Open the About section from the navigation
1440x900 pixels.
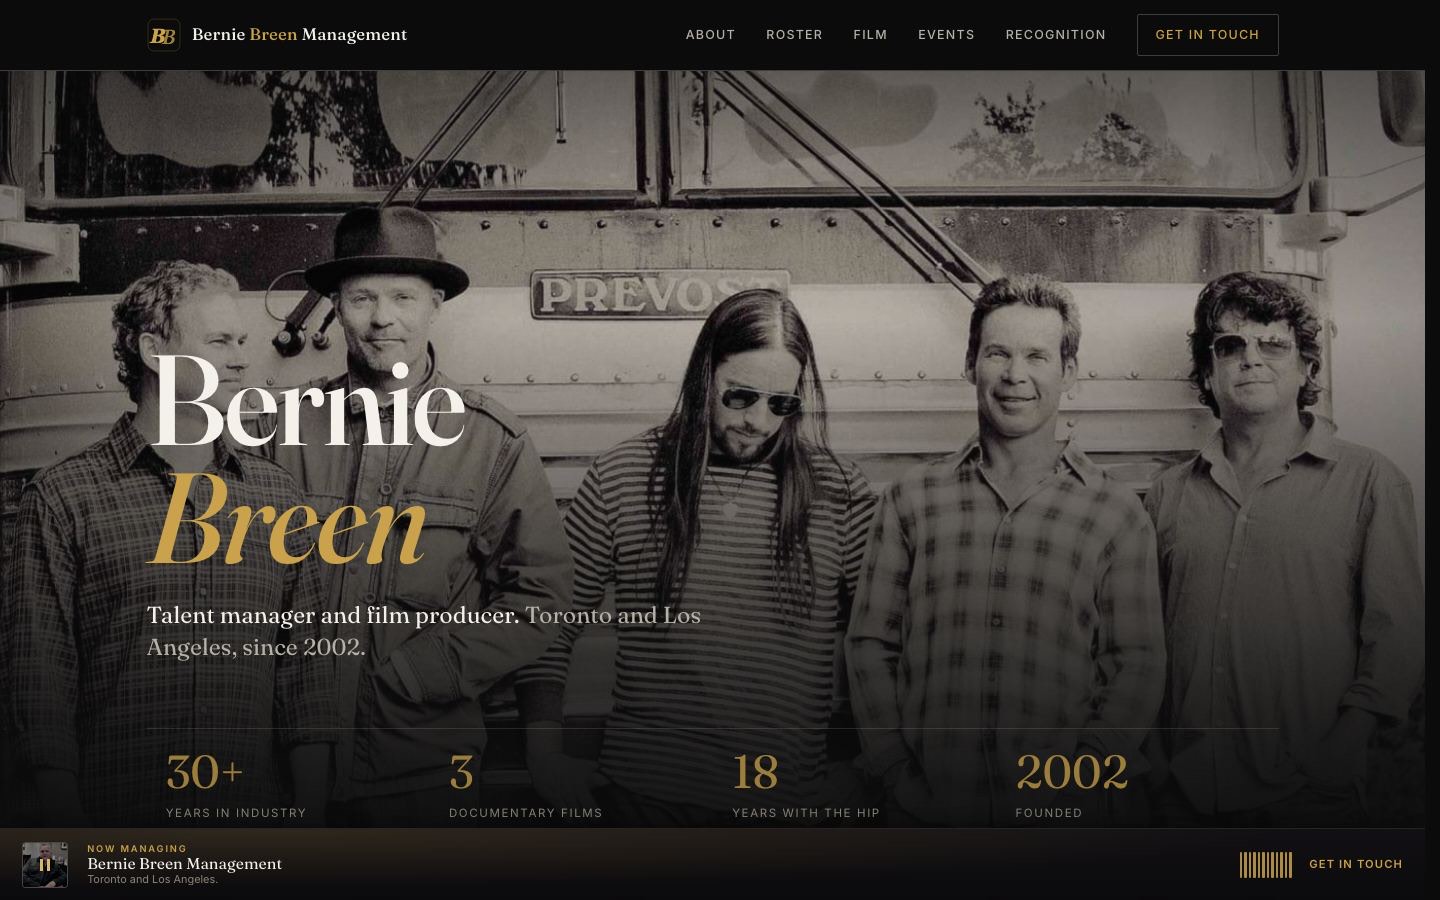[711, 35]
